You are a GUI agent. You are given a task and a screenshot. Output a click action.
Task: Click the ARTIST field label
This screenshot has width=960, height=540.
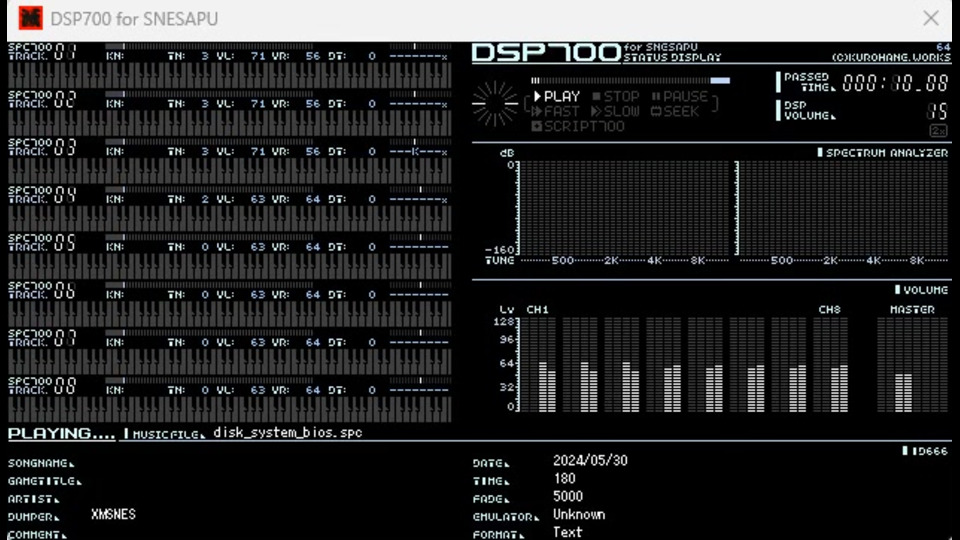click(34, 499)
